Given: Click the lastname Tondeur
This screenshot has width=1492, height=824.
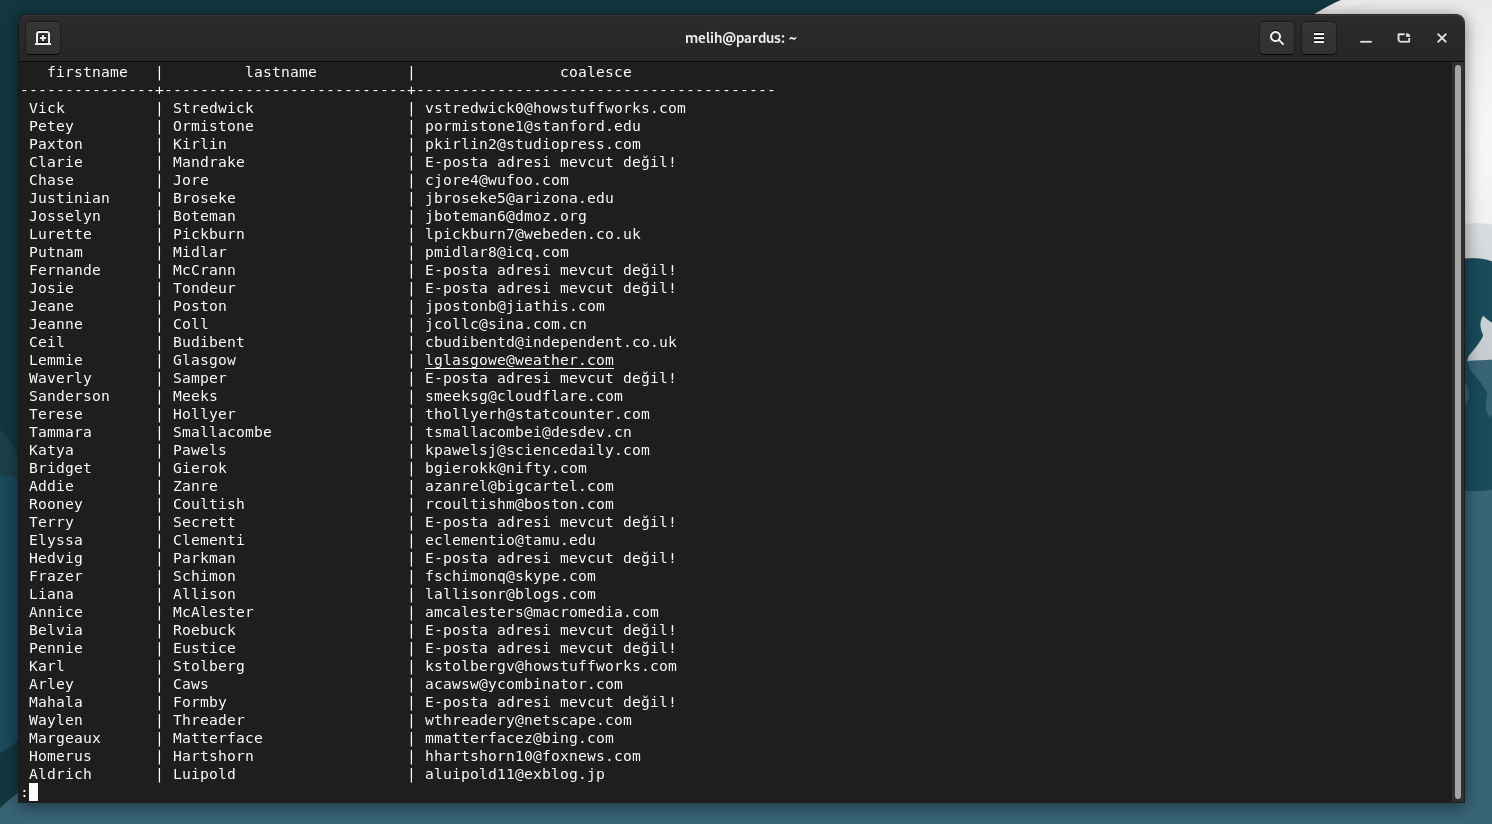Looking at the screenshot, I should click(204, 288).
